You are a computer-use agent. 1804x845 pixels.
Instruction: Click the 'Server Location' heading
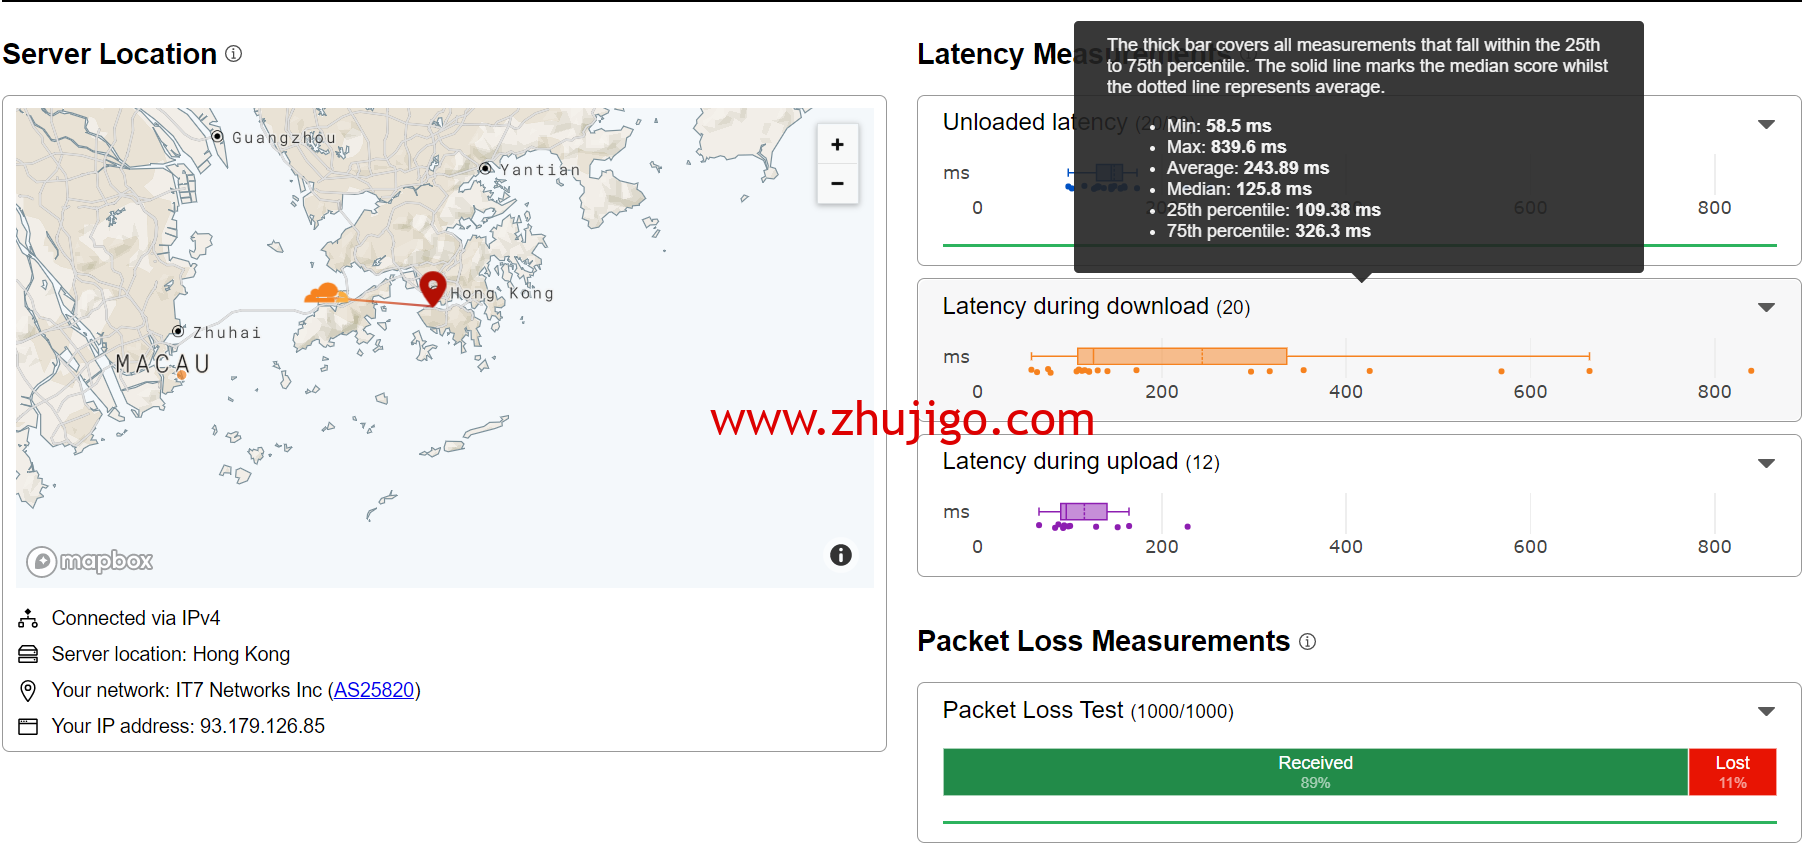pyautogui.click(x=110, y=54)
